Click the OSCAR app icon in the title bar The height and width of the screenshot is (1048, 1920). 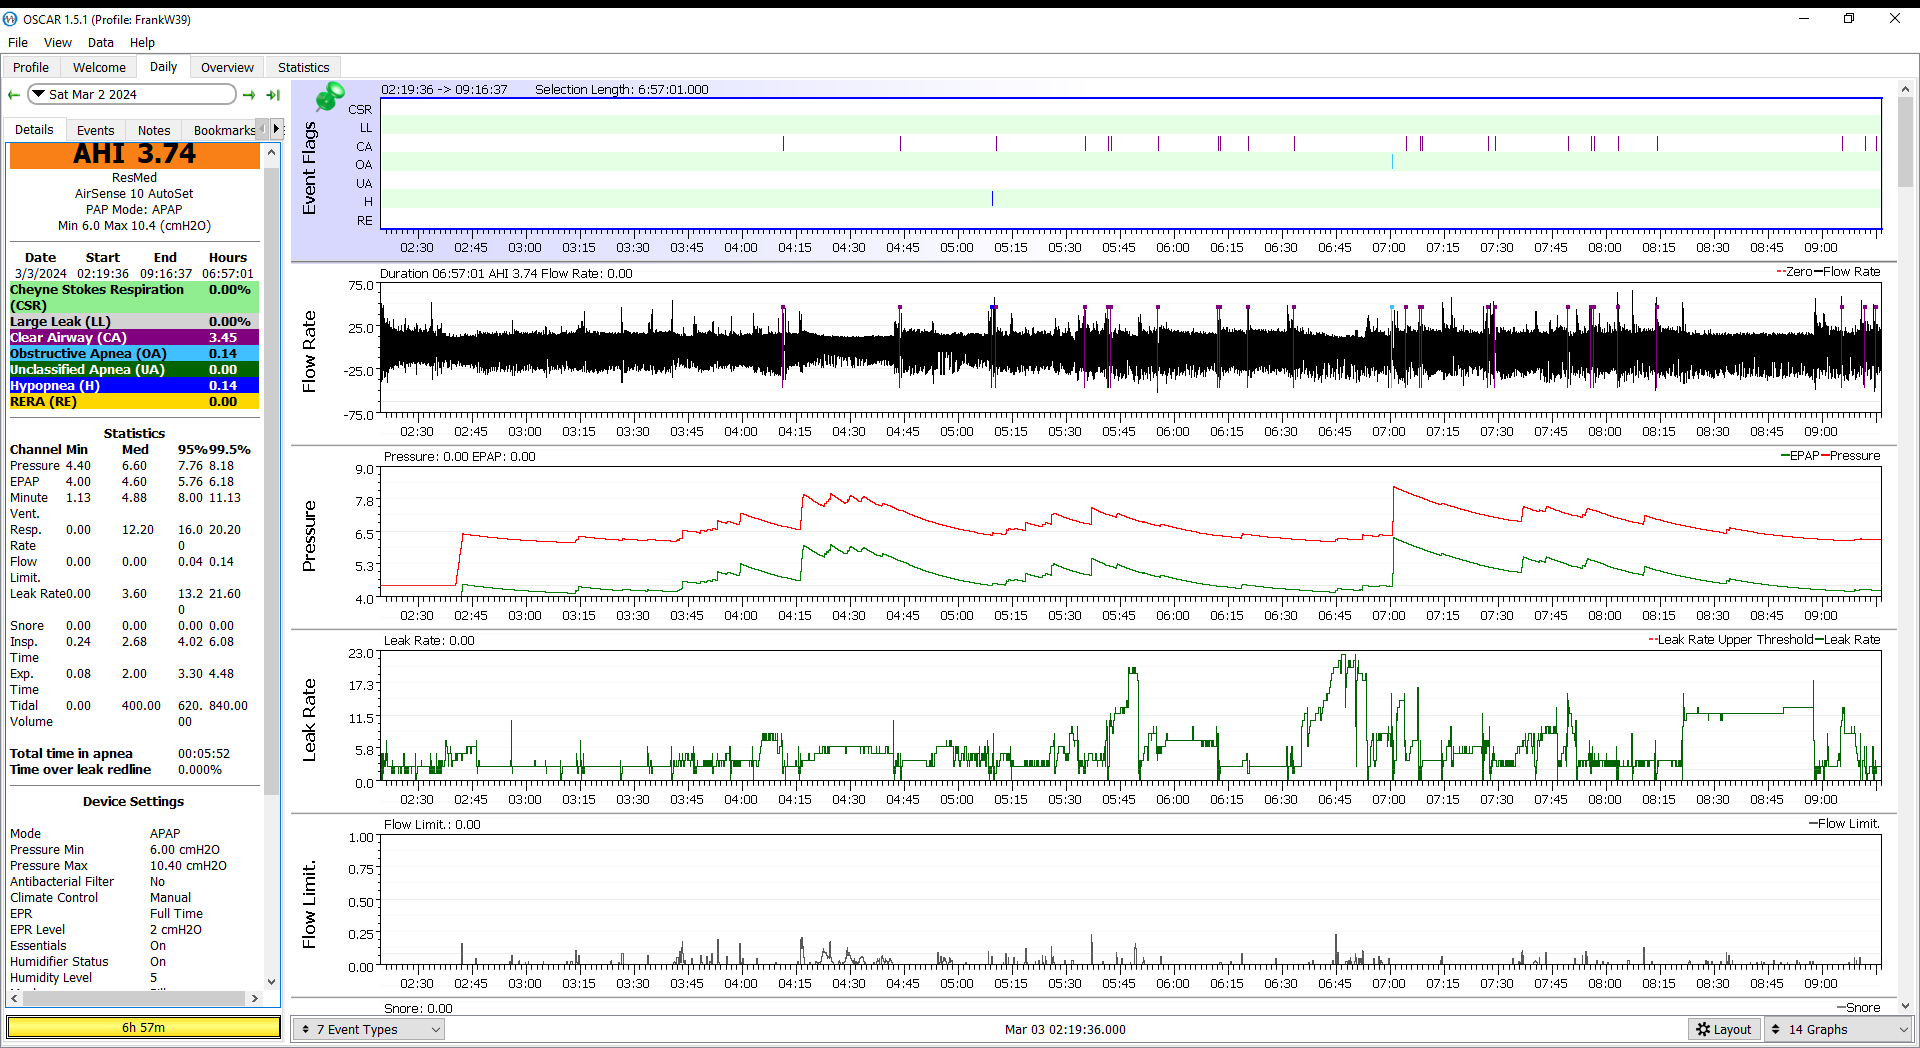(10, 19)
